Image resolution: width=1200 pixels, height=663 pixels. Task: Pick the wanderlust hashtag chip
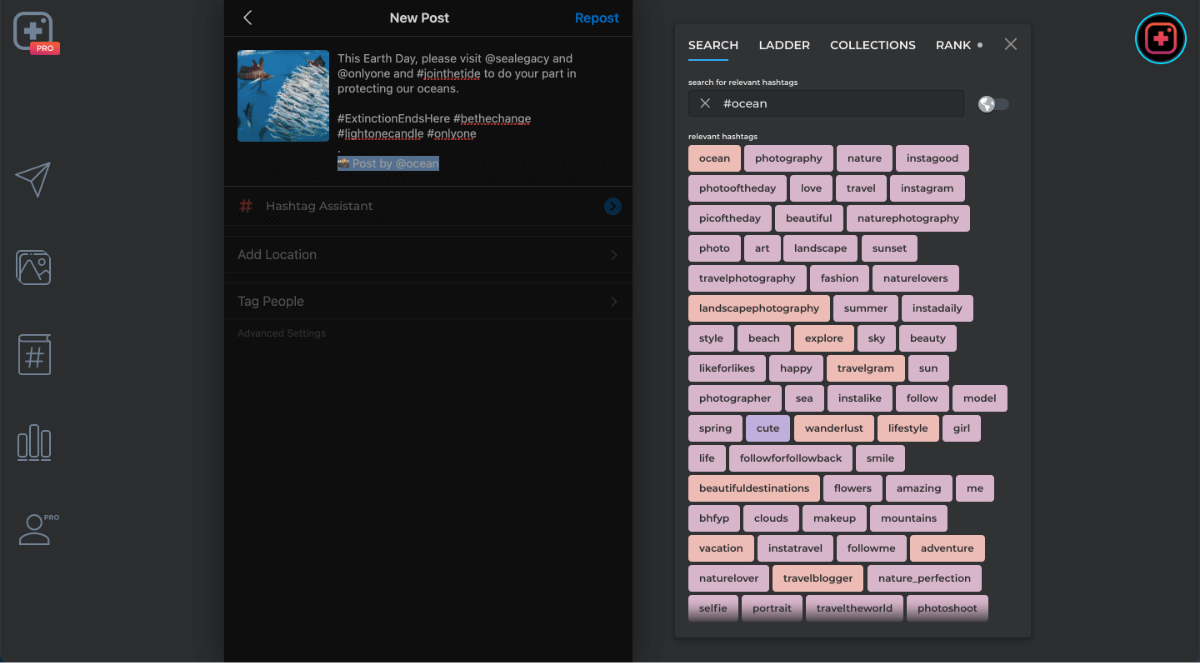pos(834,428)
